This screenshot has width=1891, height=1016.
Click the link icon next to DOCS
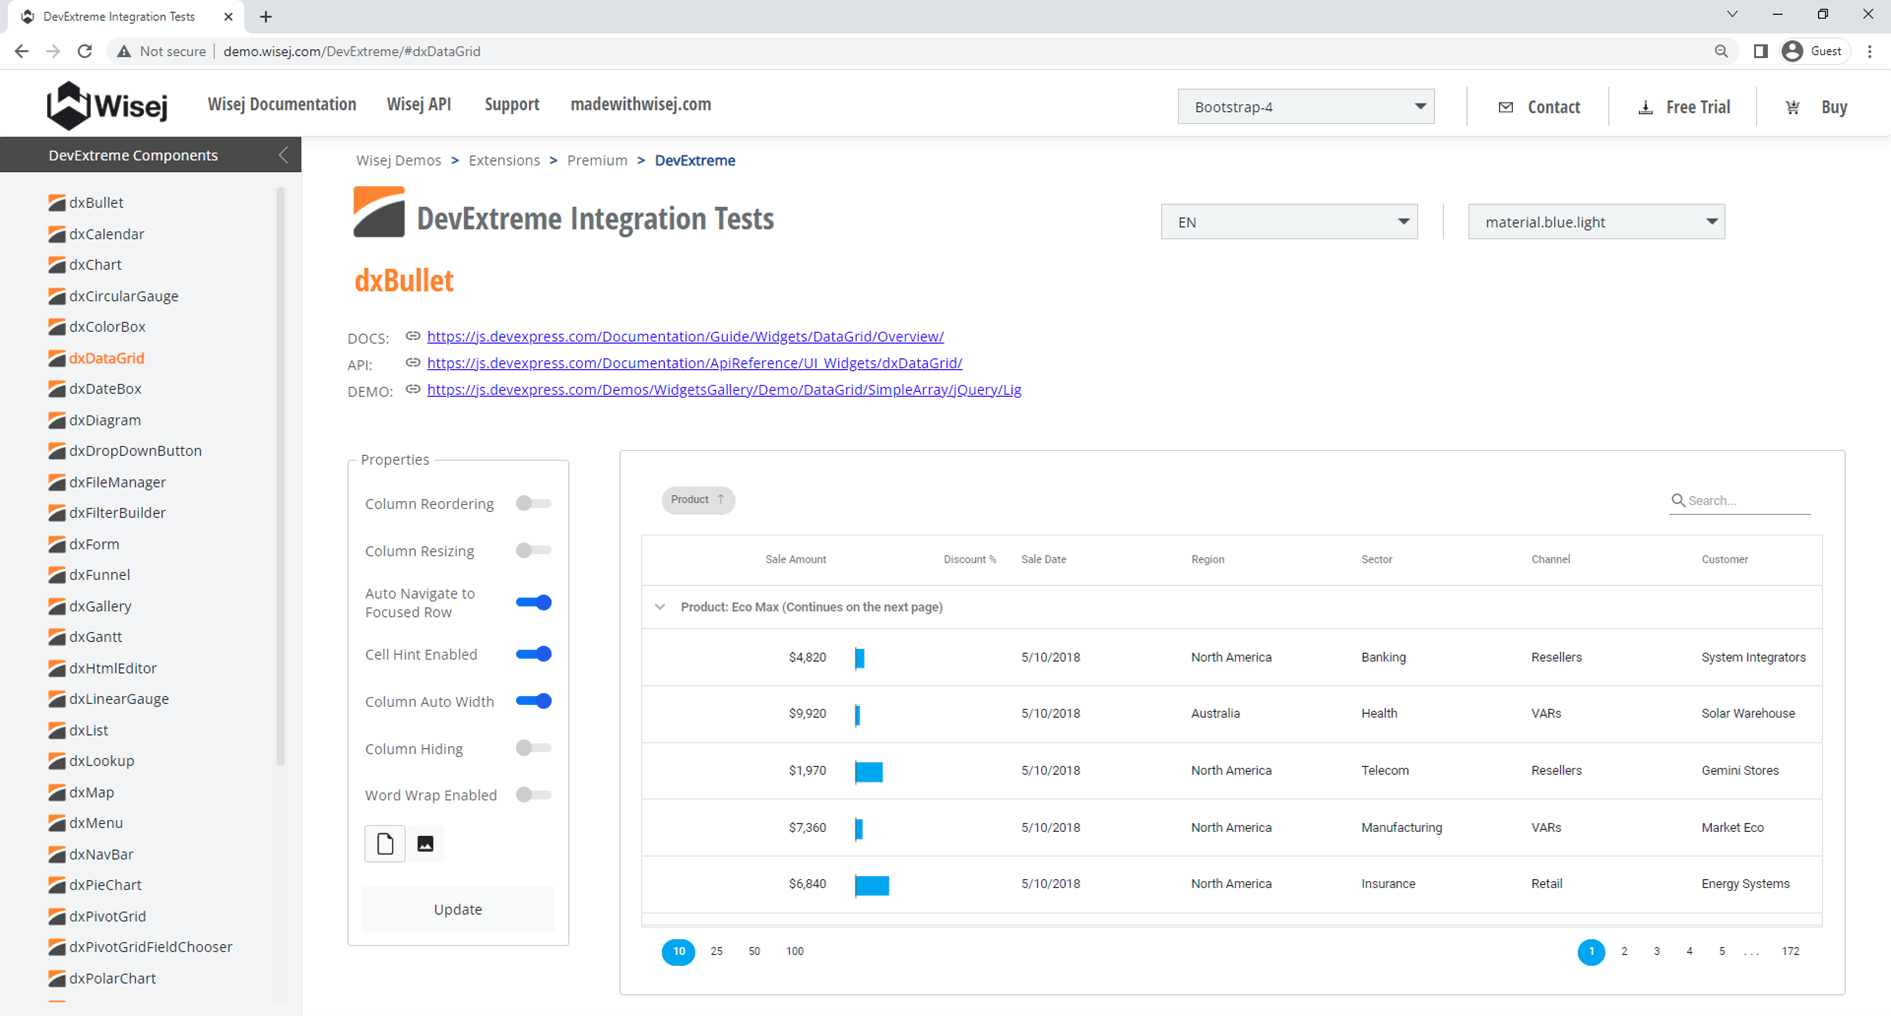pyautogui.click(x=412, y=337)
